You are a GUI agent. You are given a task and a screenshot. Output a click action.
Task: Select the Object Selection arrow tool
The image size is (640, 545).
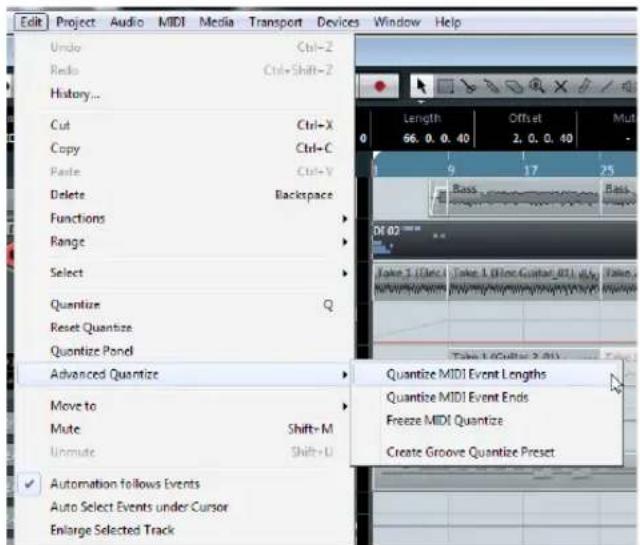(x=421, y=87)
